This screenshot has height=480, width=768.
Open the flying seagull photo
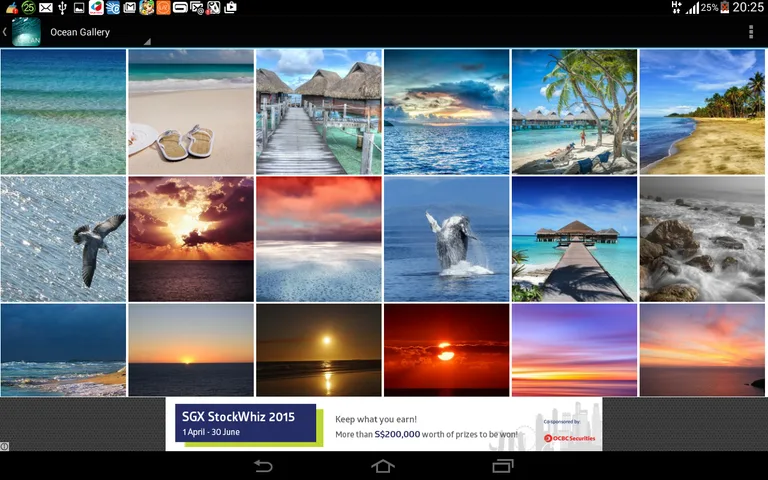coord(63,239)
